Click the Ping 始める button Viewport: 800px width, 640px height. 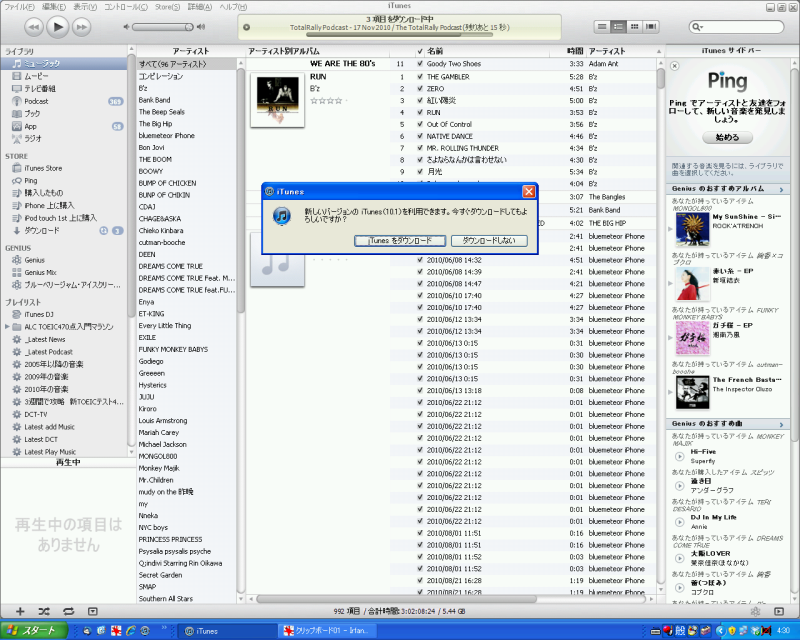[x=727, y=137]
